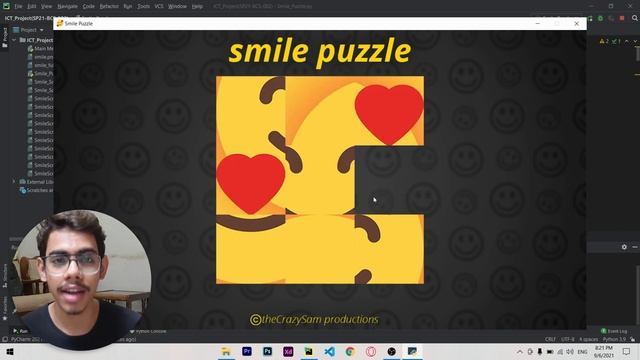Open the Tools menu in PyCharm

[x=143, y=6]
